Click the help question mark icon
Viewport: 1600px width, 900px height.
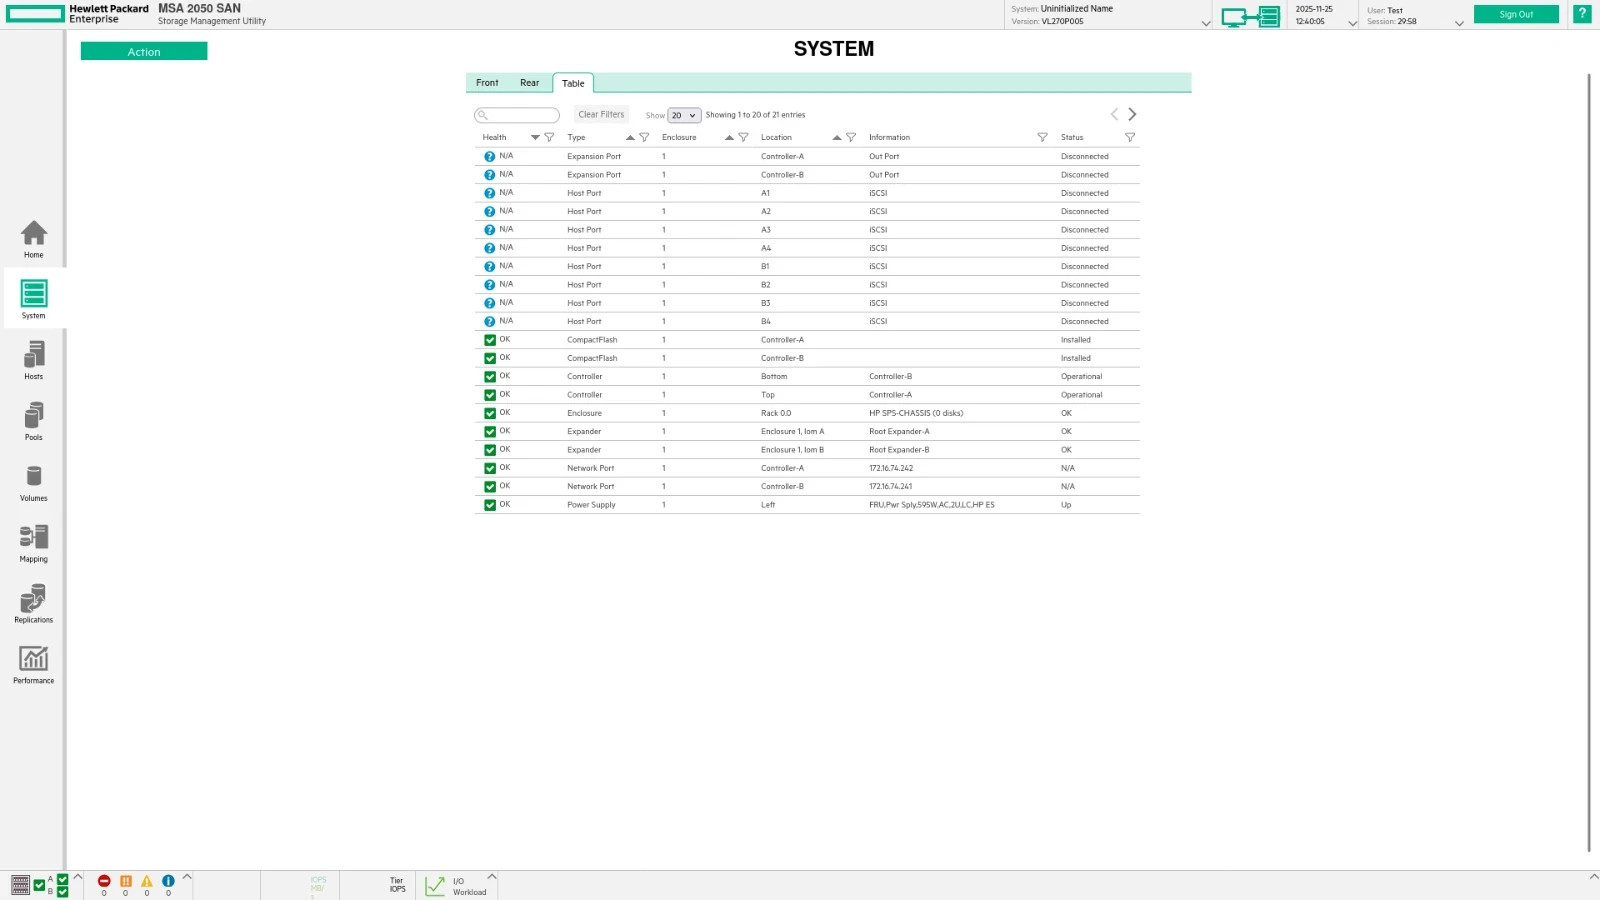(1582, 14)
